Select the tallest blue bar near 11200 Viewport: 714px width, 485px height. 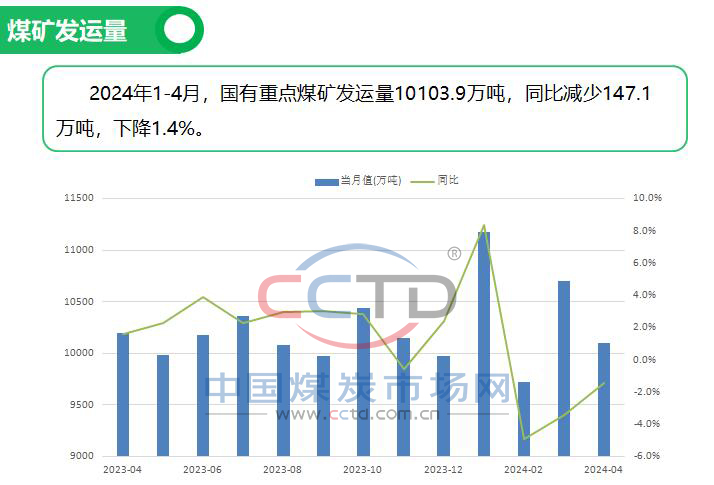(484, 344)
